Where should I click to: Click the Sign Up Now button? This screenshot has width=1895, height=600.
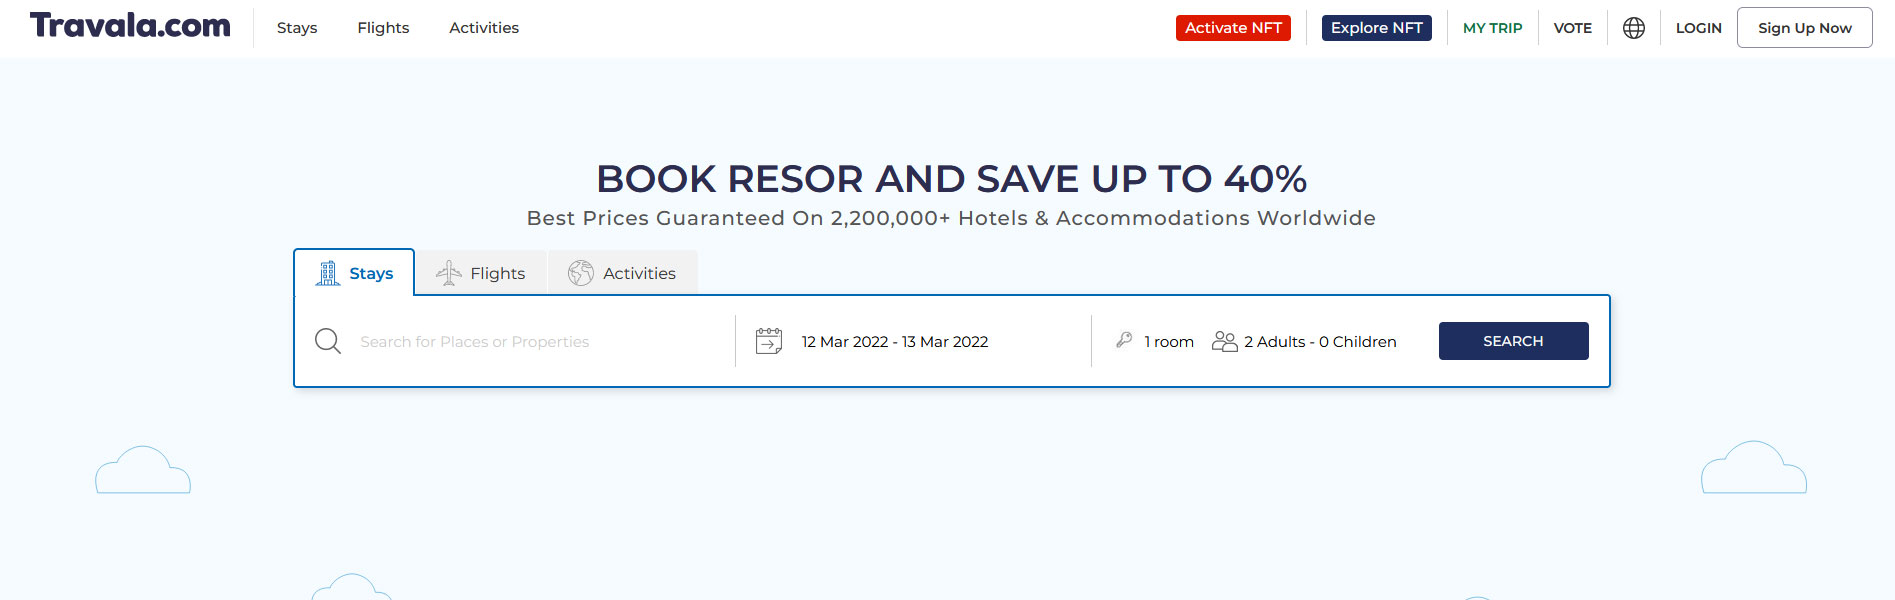click(1805, 28)
